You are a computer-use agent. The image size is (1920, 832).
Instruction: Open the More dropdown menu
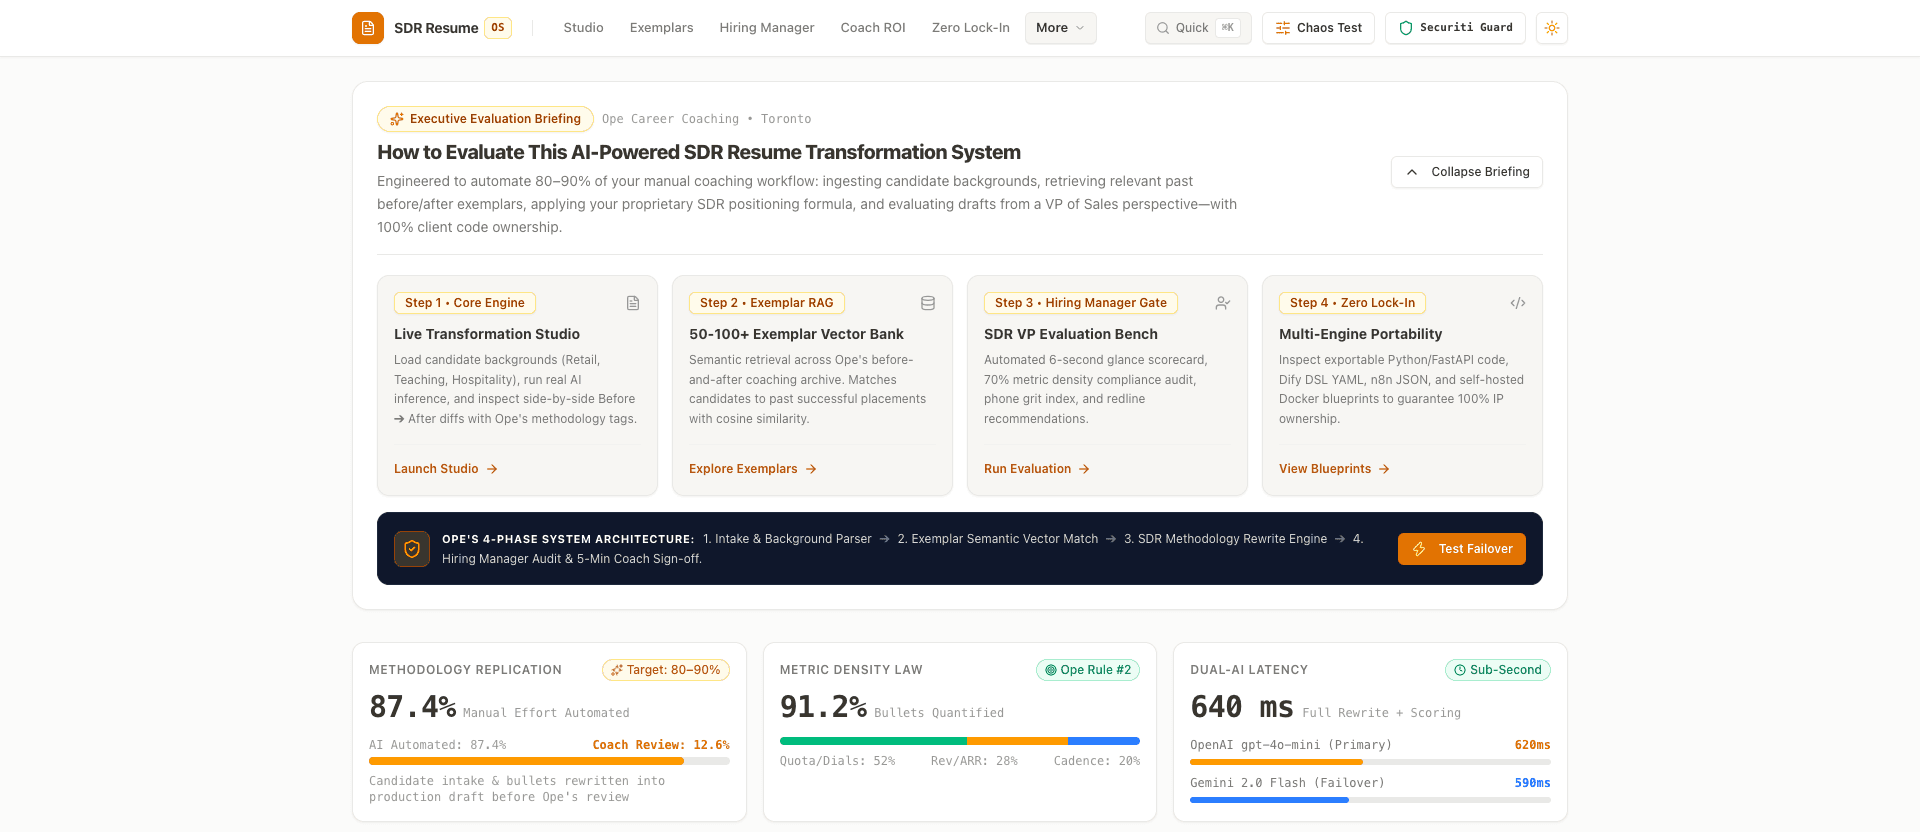[x=1060, y=28]
